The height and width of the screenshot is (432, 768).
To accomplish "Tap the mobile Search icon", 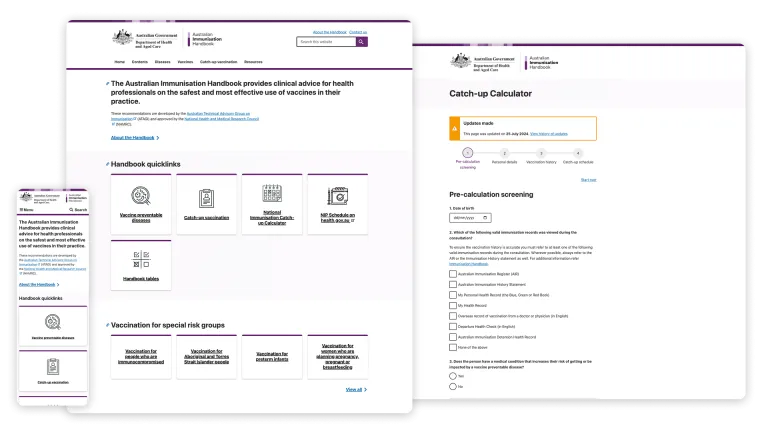I will [71, 210].
